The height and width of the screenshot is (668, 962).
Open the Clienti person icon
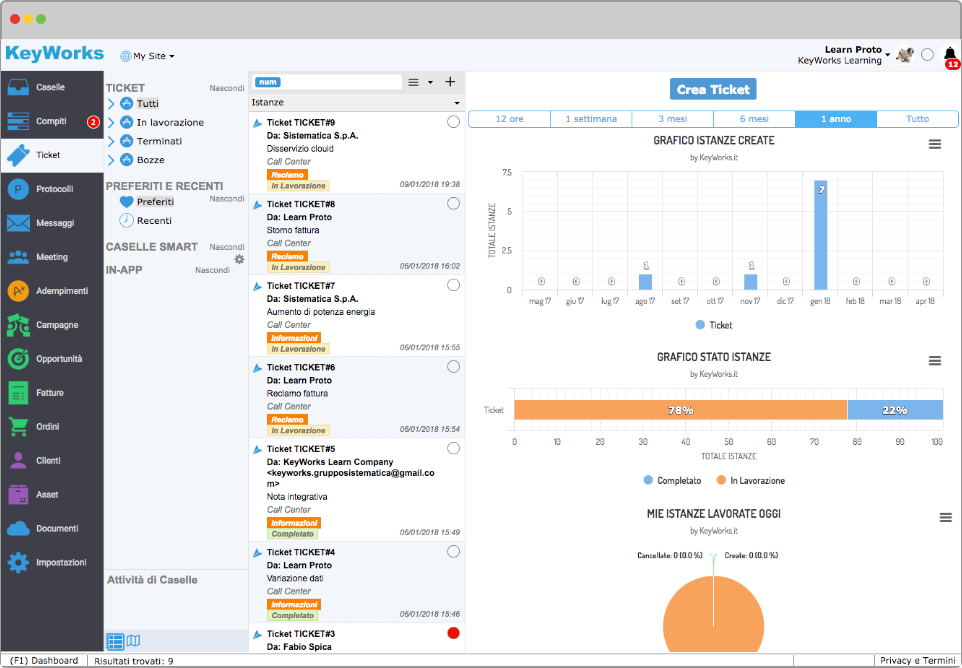click(x=18, y=461)
